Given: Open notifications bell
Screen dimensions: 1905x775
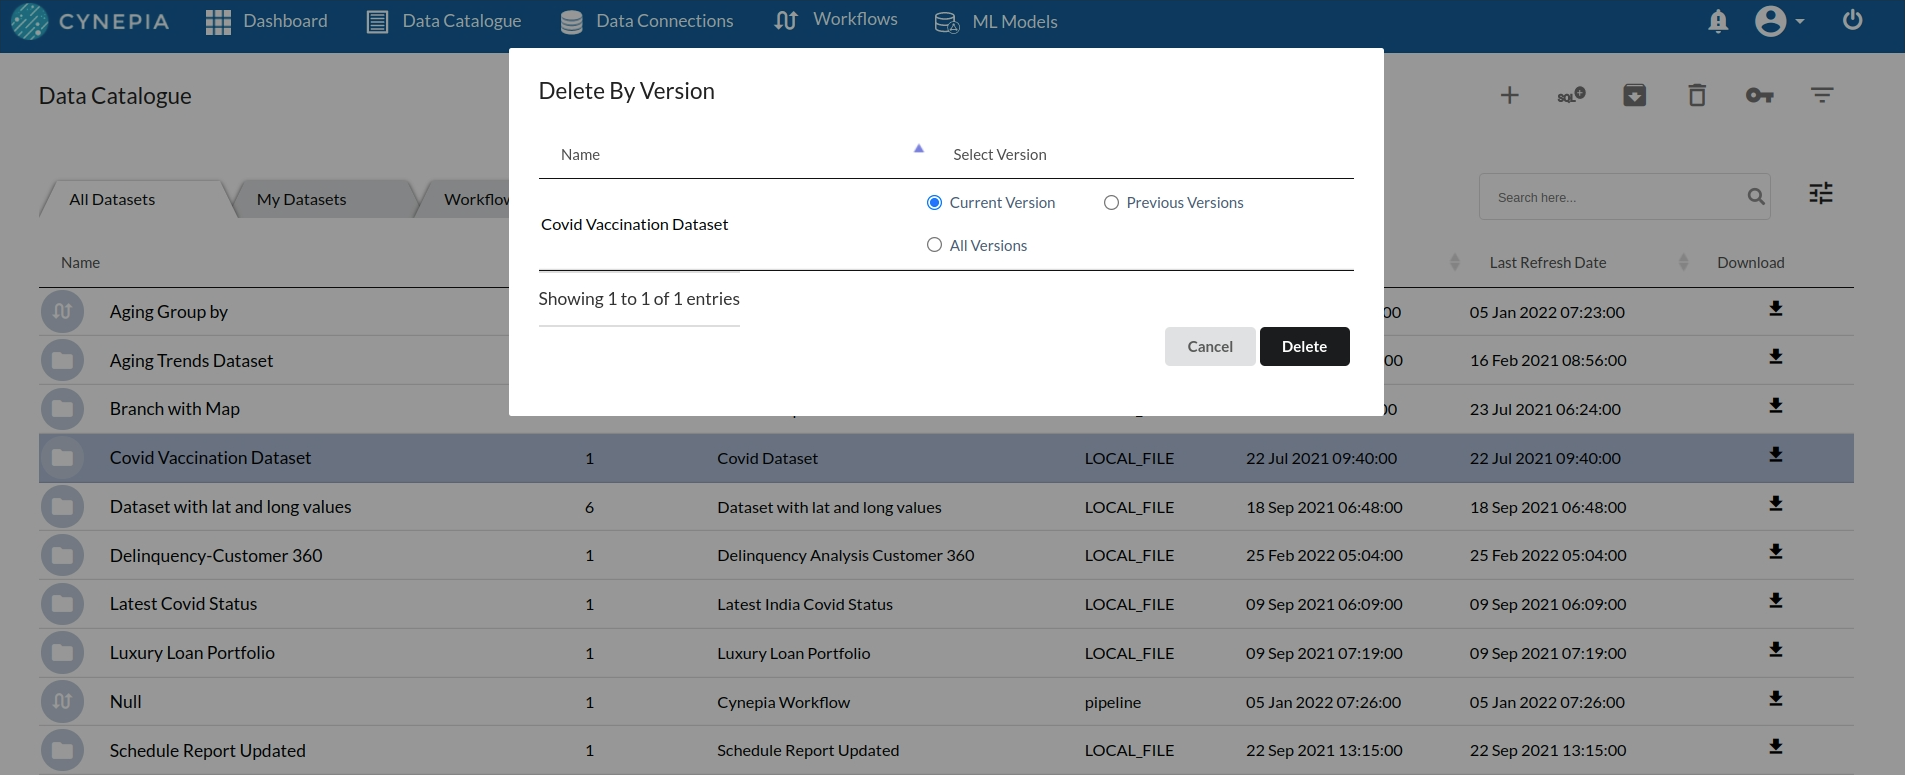Looking at the screenshot, I should pyautogui.click(x=1718, y=21).
